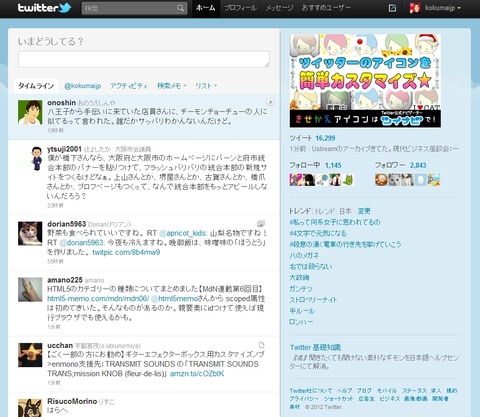
Task: Open ucchan's star avatar
Action: pyautogui.click(x=30, y=355)
